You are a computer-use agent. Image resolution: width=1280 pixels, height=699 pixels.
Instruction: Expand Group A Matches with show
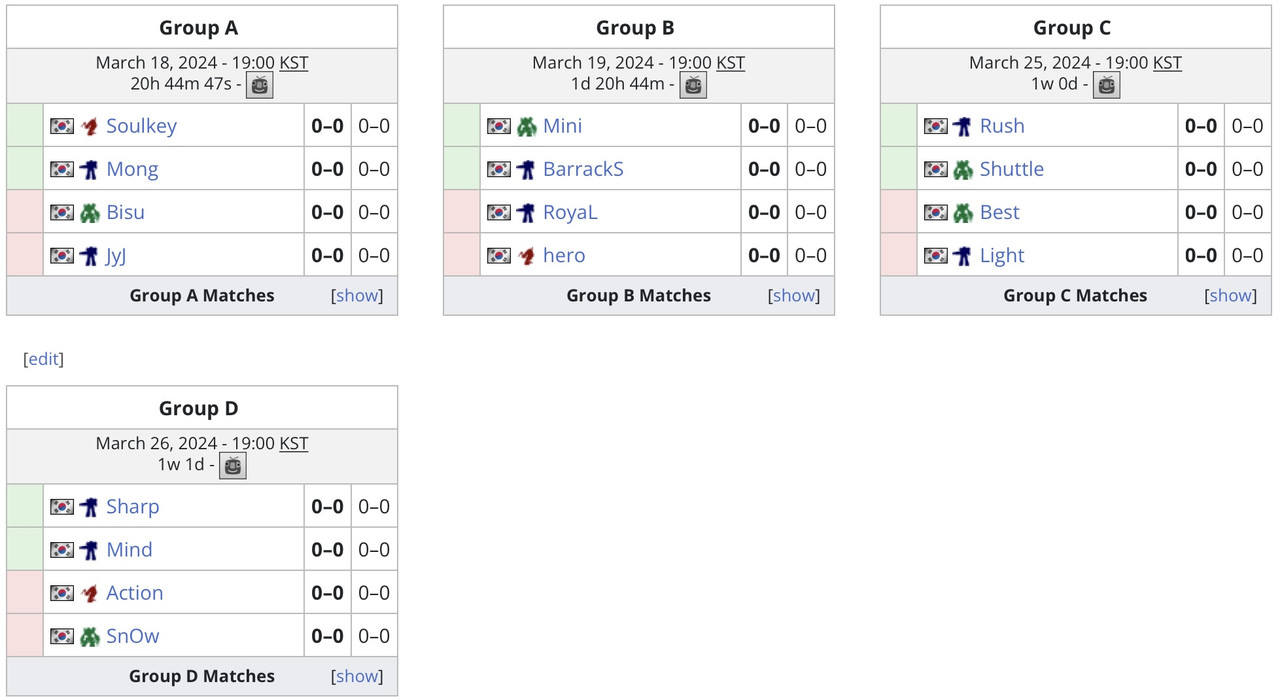(357, 295)
